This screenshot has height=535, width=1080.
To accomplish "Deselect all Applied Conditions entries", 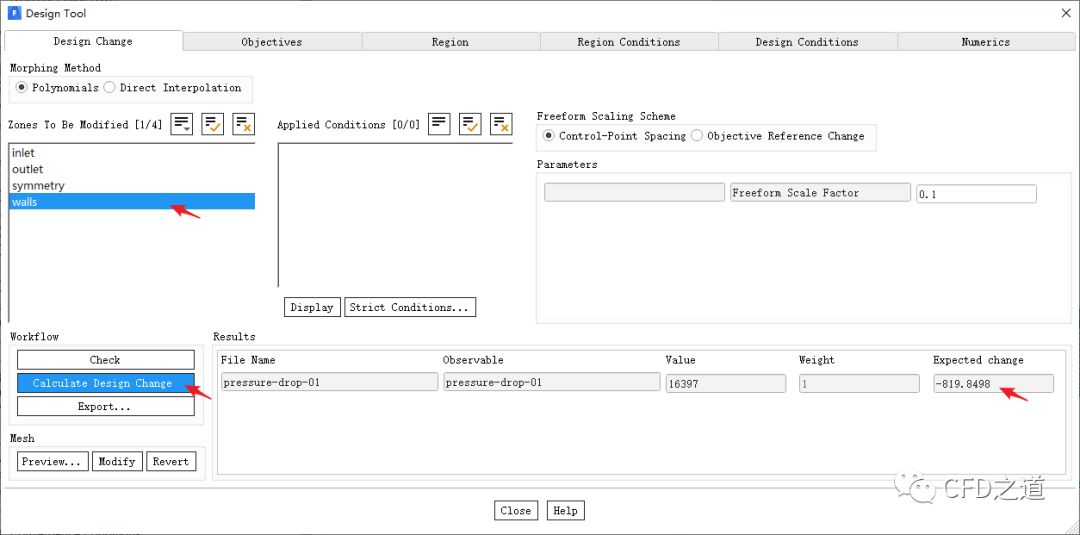I will [x=501, y=125].
